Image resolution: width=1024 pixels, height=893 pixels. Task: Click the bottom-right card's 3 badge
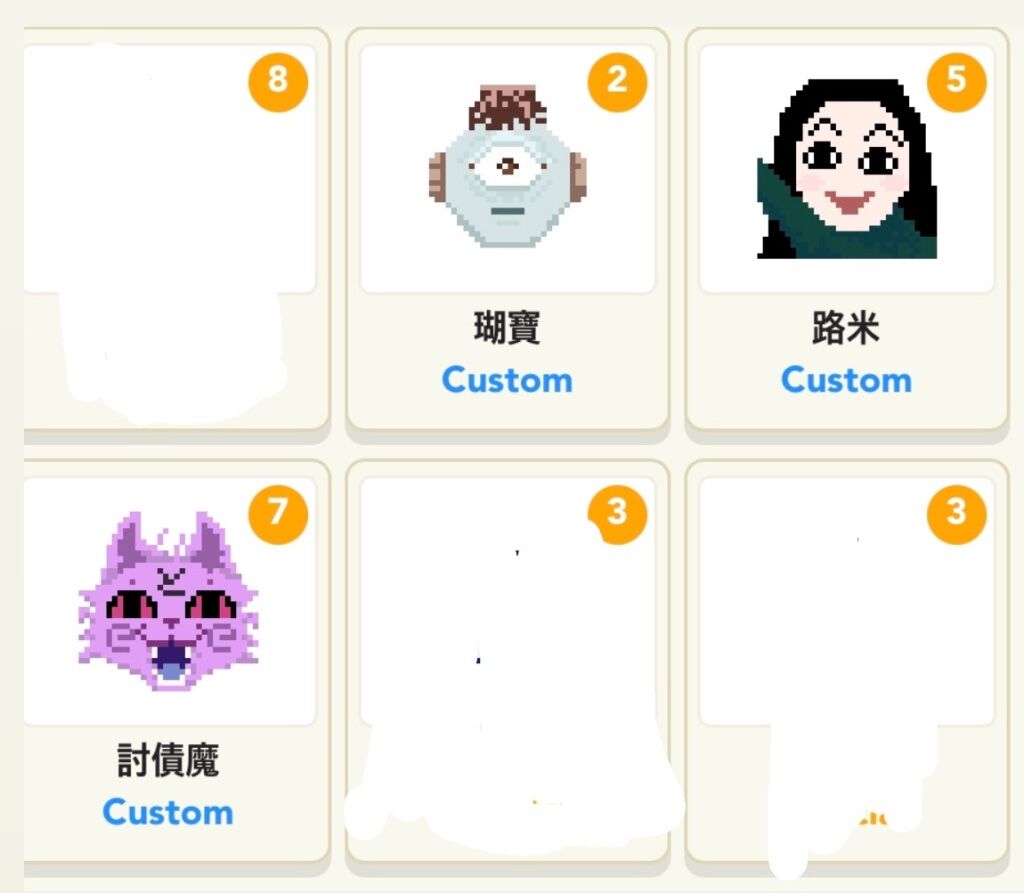[x=957, y=515]
